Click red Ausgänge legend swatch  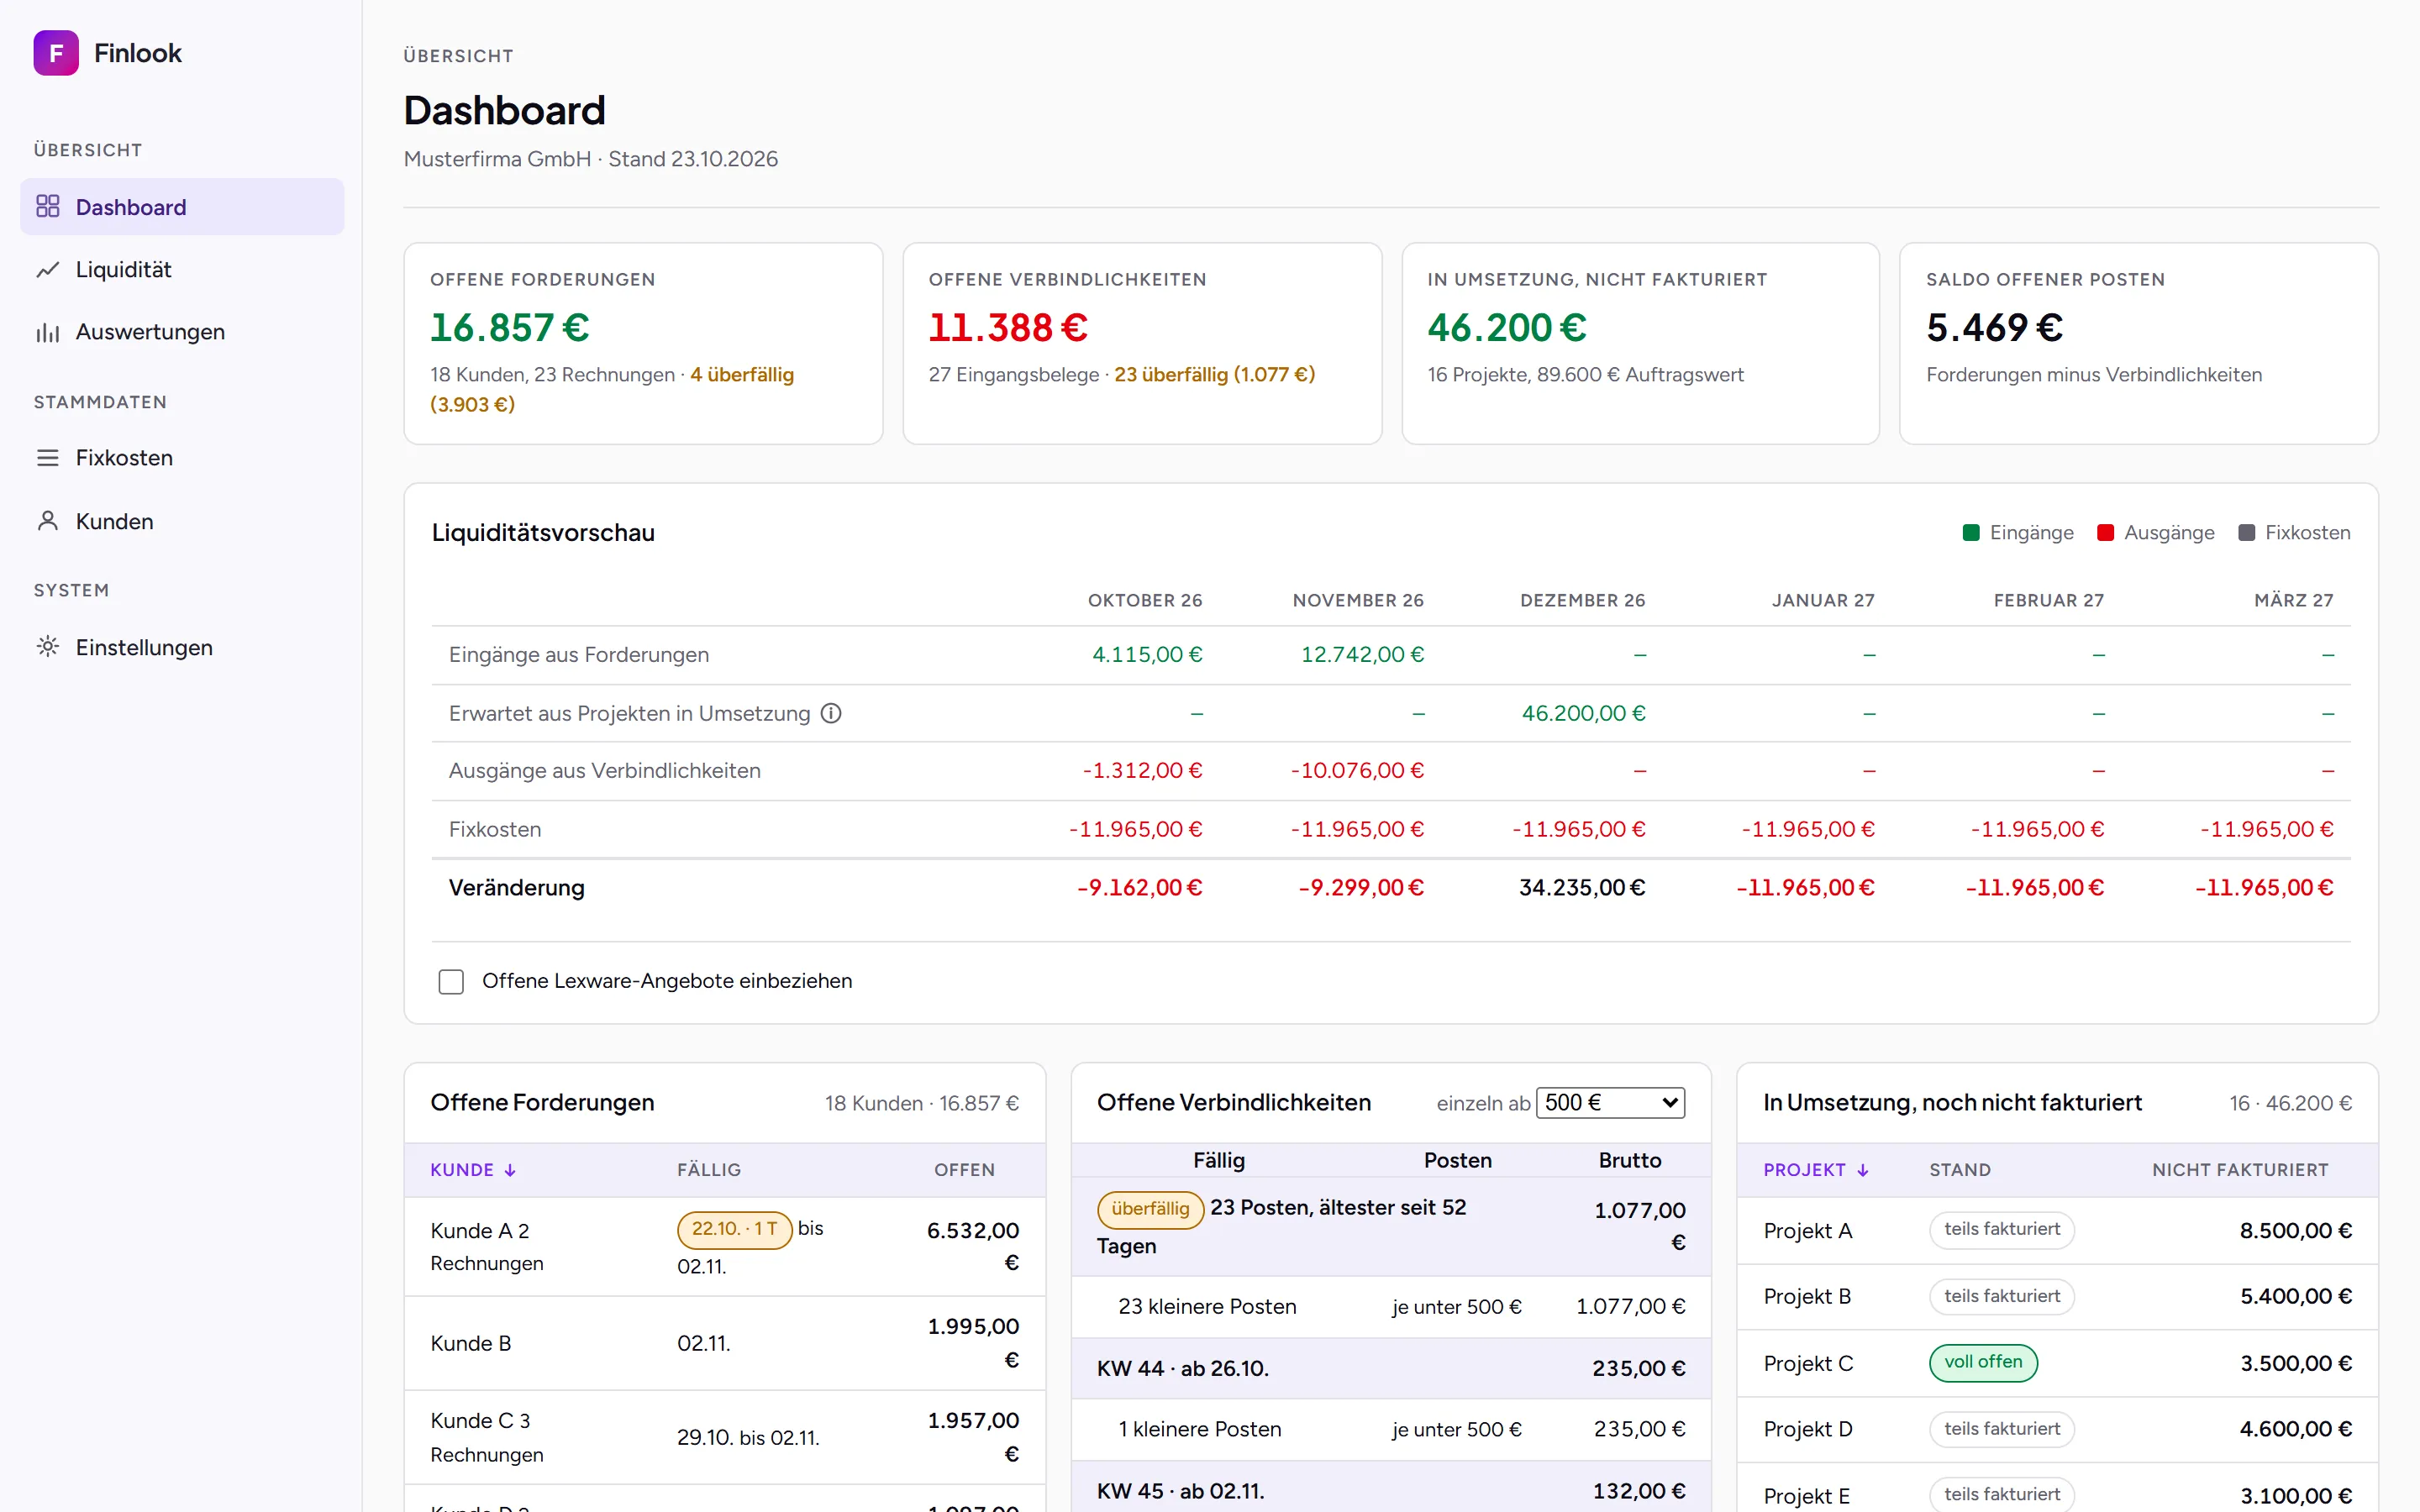coord(2105,533)
